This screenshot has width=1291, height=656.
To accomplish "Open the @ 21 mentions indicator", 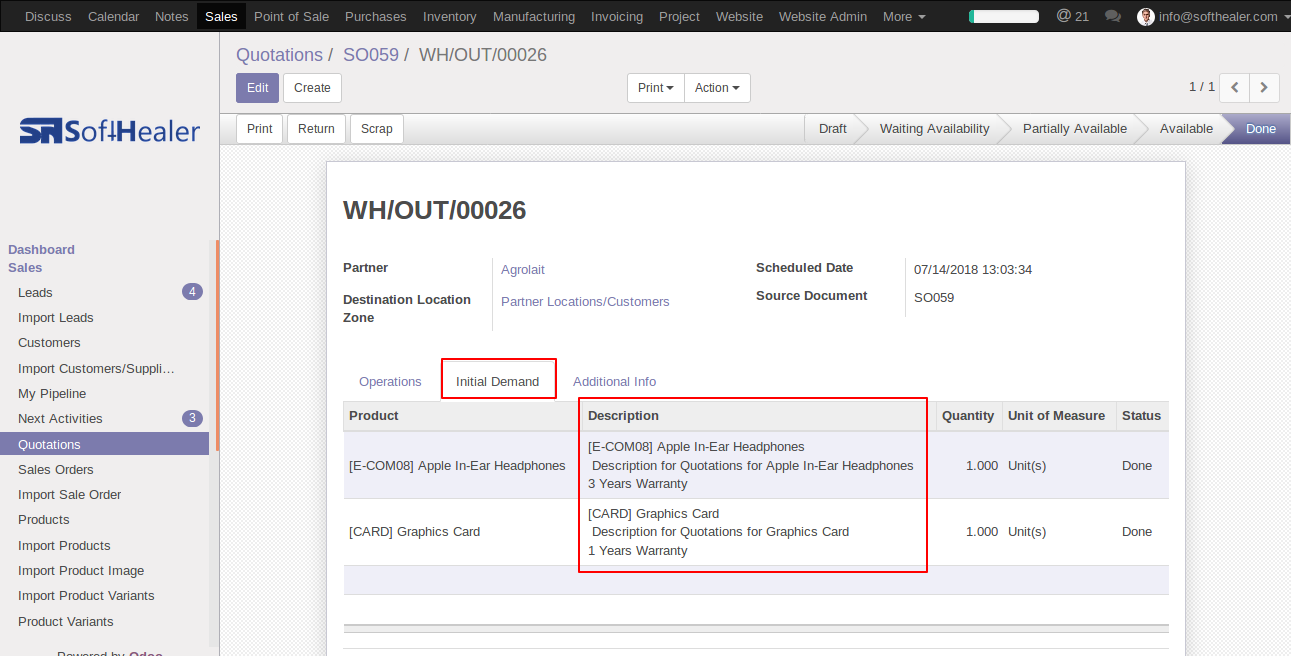I will click(1073, 16).
